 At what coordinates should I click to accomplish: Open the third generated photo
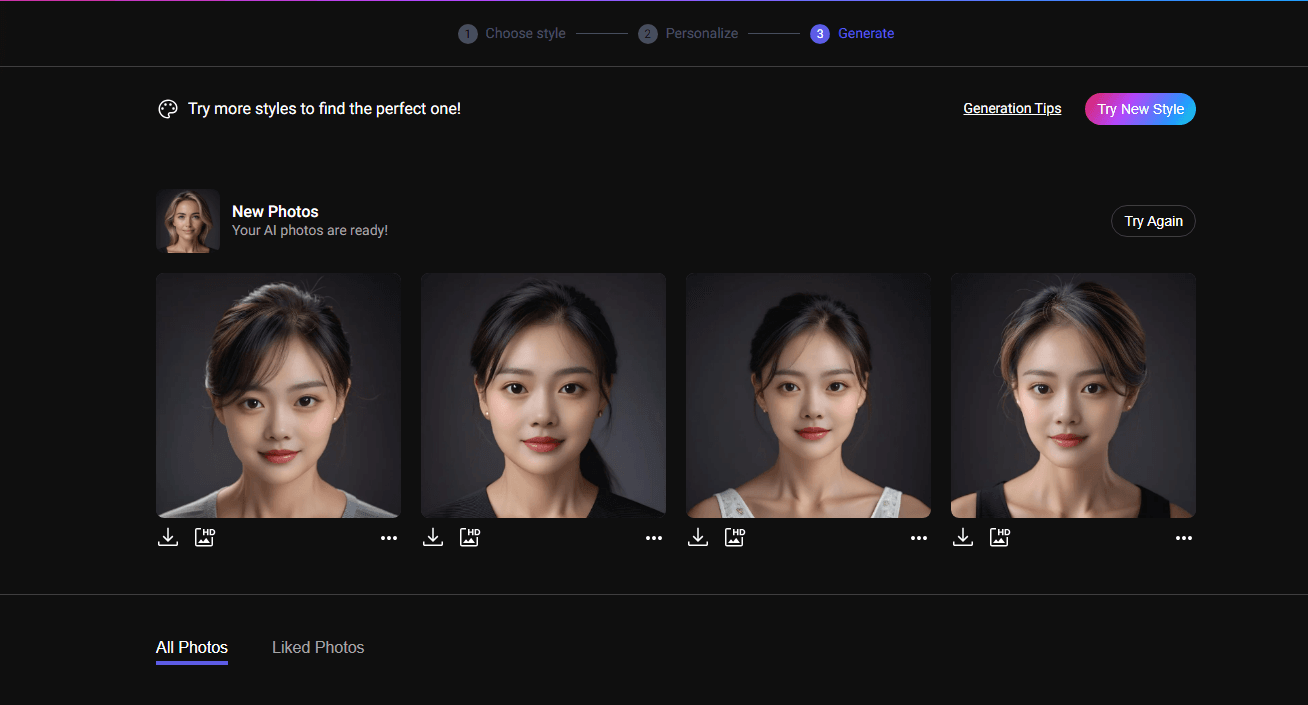click(808, 394)
